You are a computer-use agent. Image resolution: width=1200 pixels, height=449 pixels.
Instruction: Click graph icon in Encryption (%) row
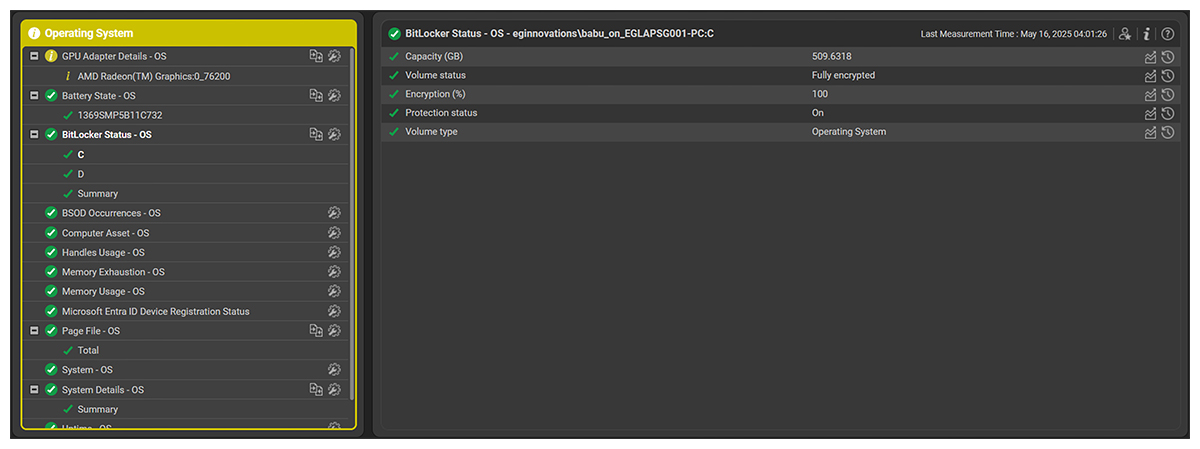1150,95
